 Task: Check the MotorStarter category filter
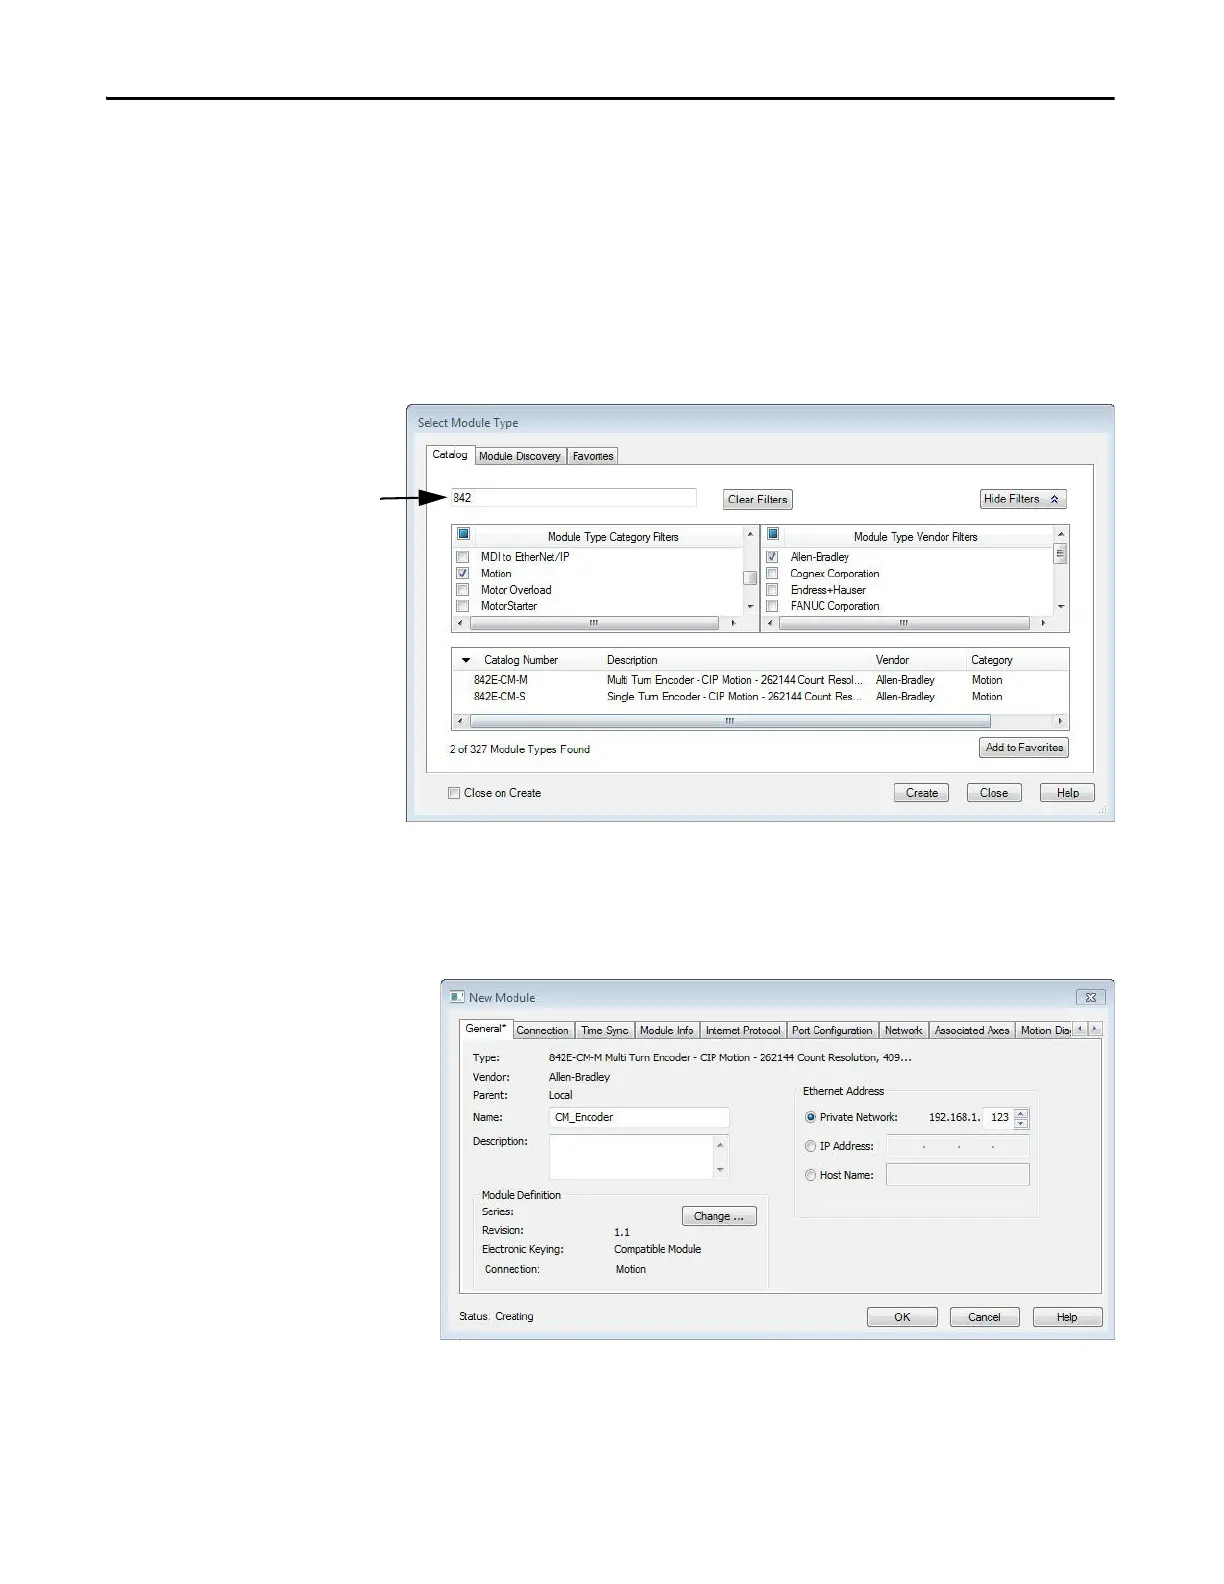click(x=462, y=606)
